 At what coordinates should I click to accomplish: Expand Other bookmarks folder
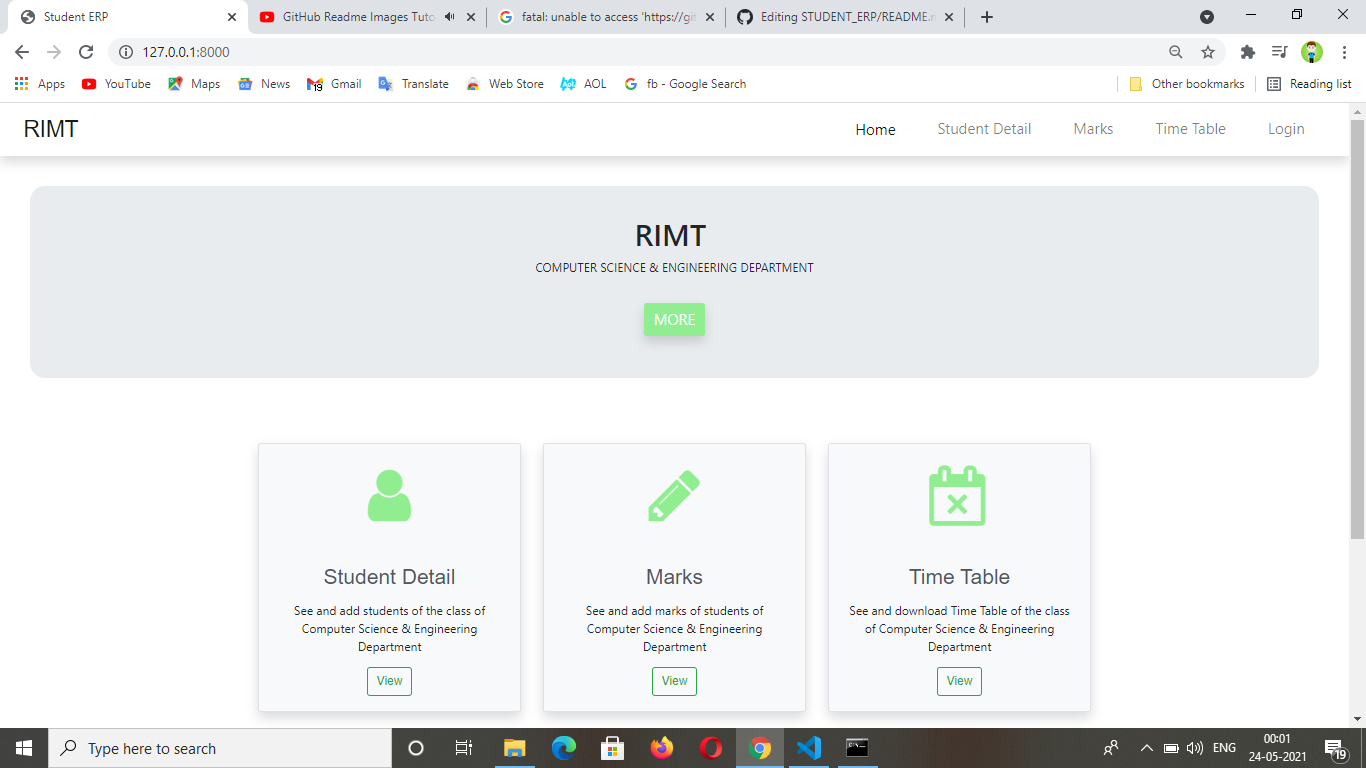click(x=1186, y=84)
